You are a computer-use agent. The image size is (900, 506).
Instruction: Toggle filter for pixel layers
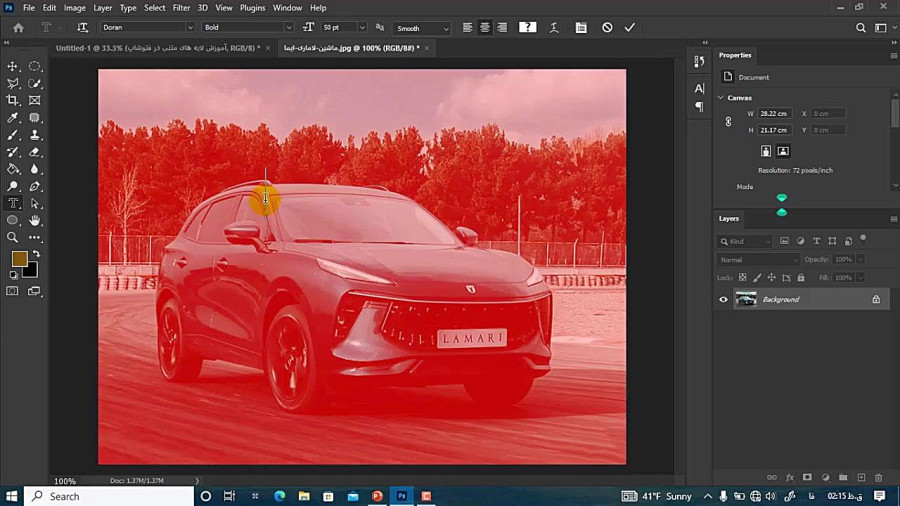coord(784,242)
